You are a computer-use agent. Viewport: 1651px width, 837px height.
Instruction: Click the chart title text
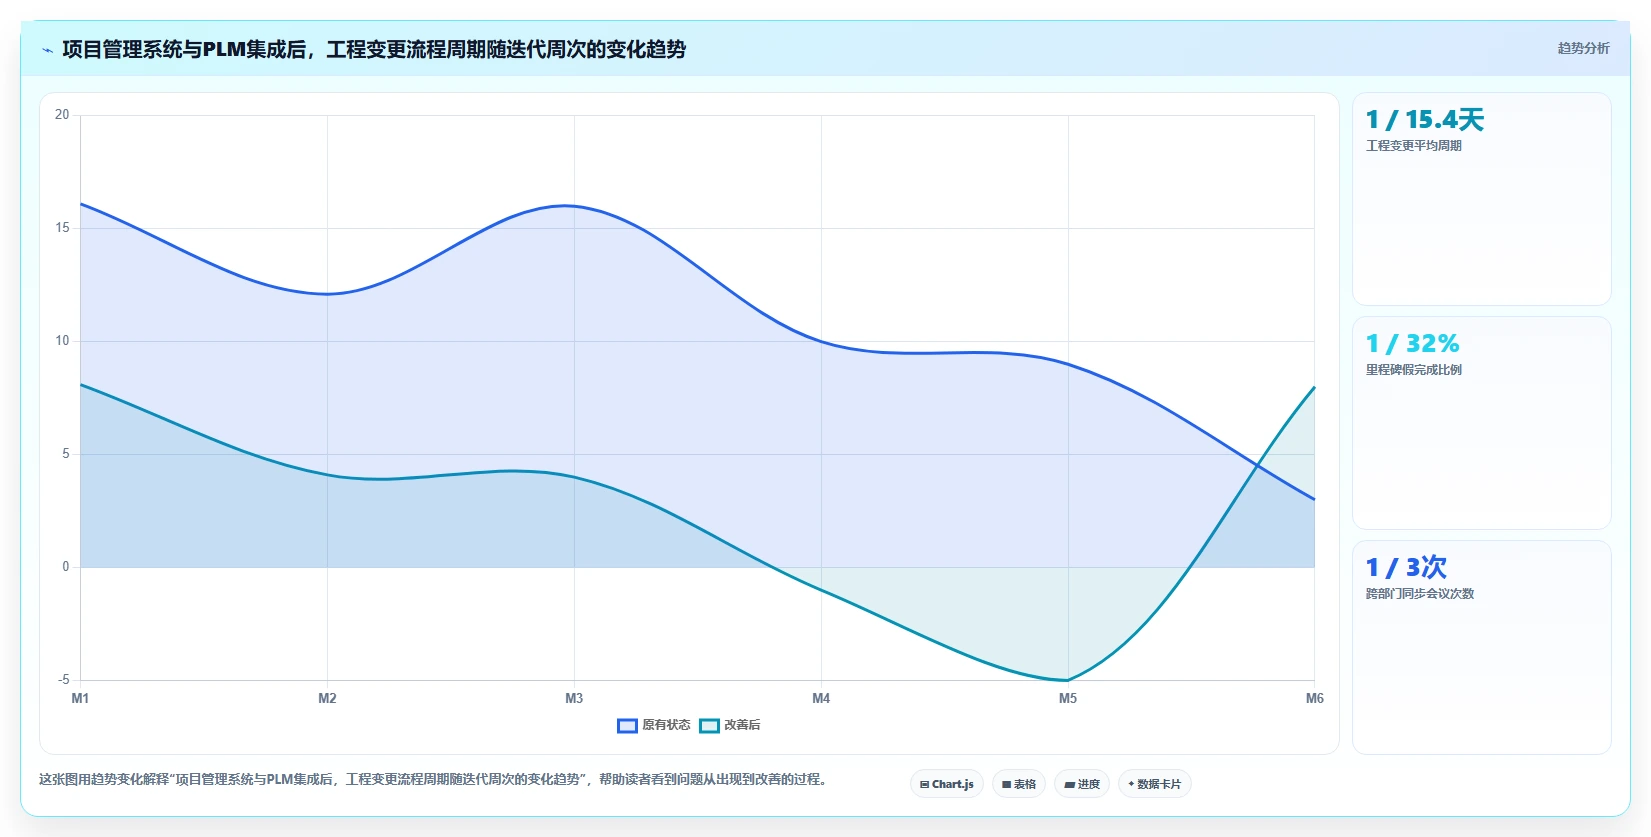[x=374, y=49]
